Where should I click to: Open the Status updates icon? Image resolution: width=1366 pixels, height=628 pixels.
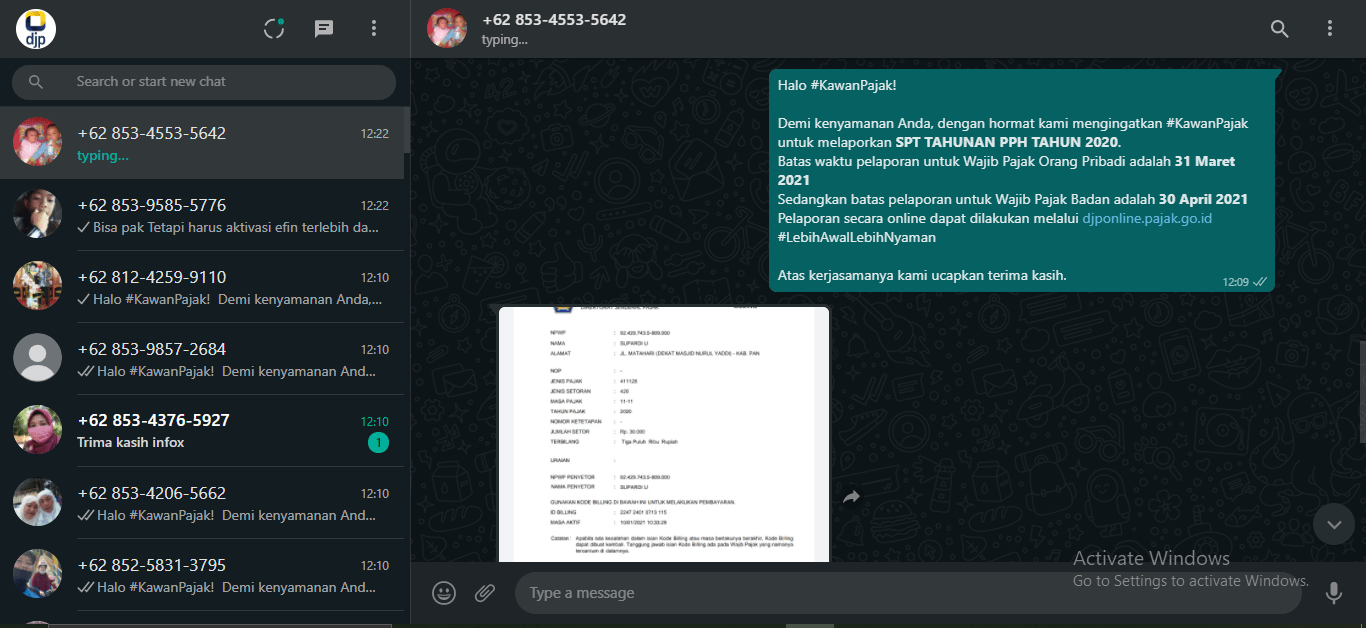(274, 29)
